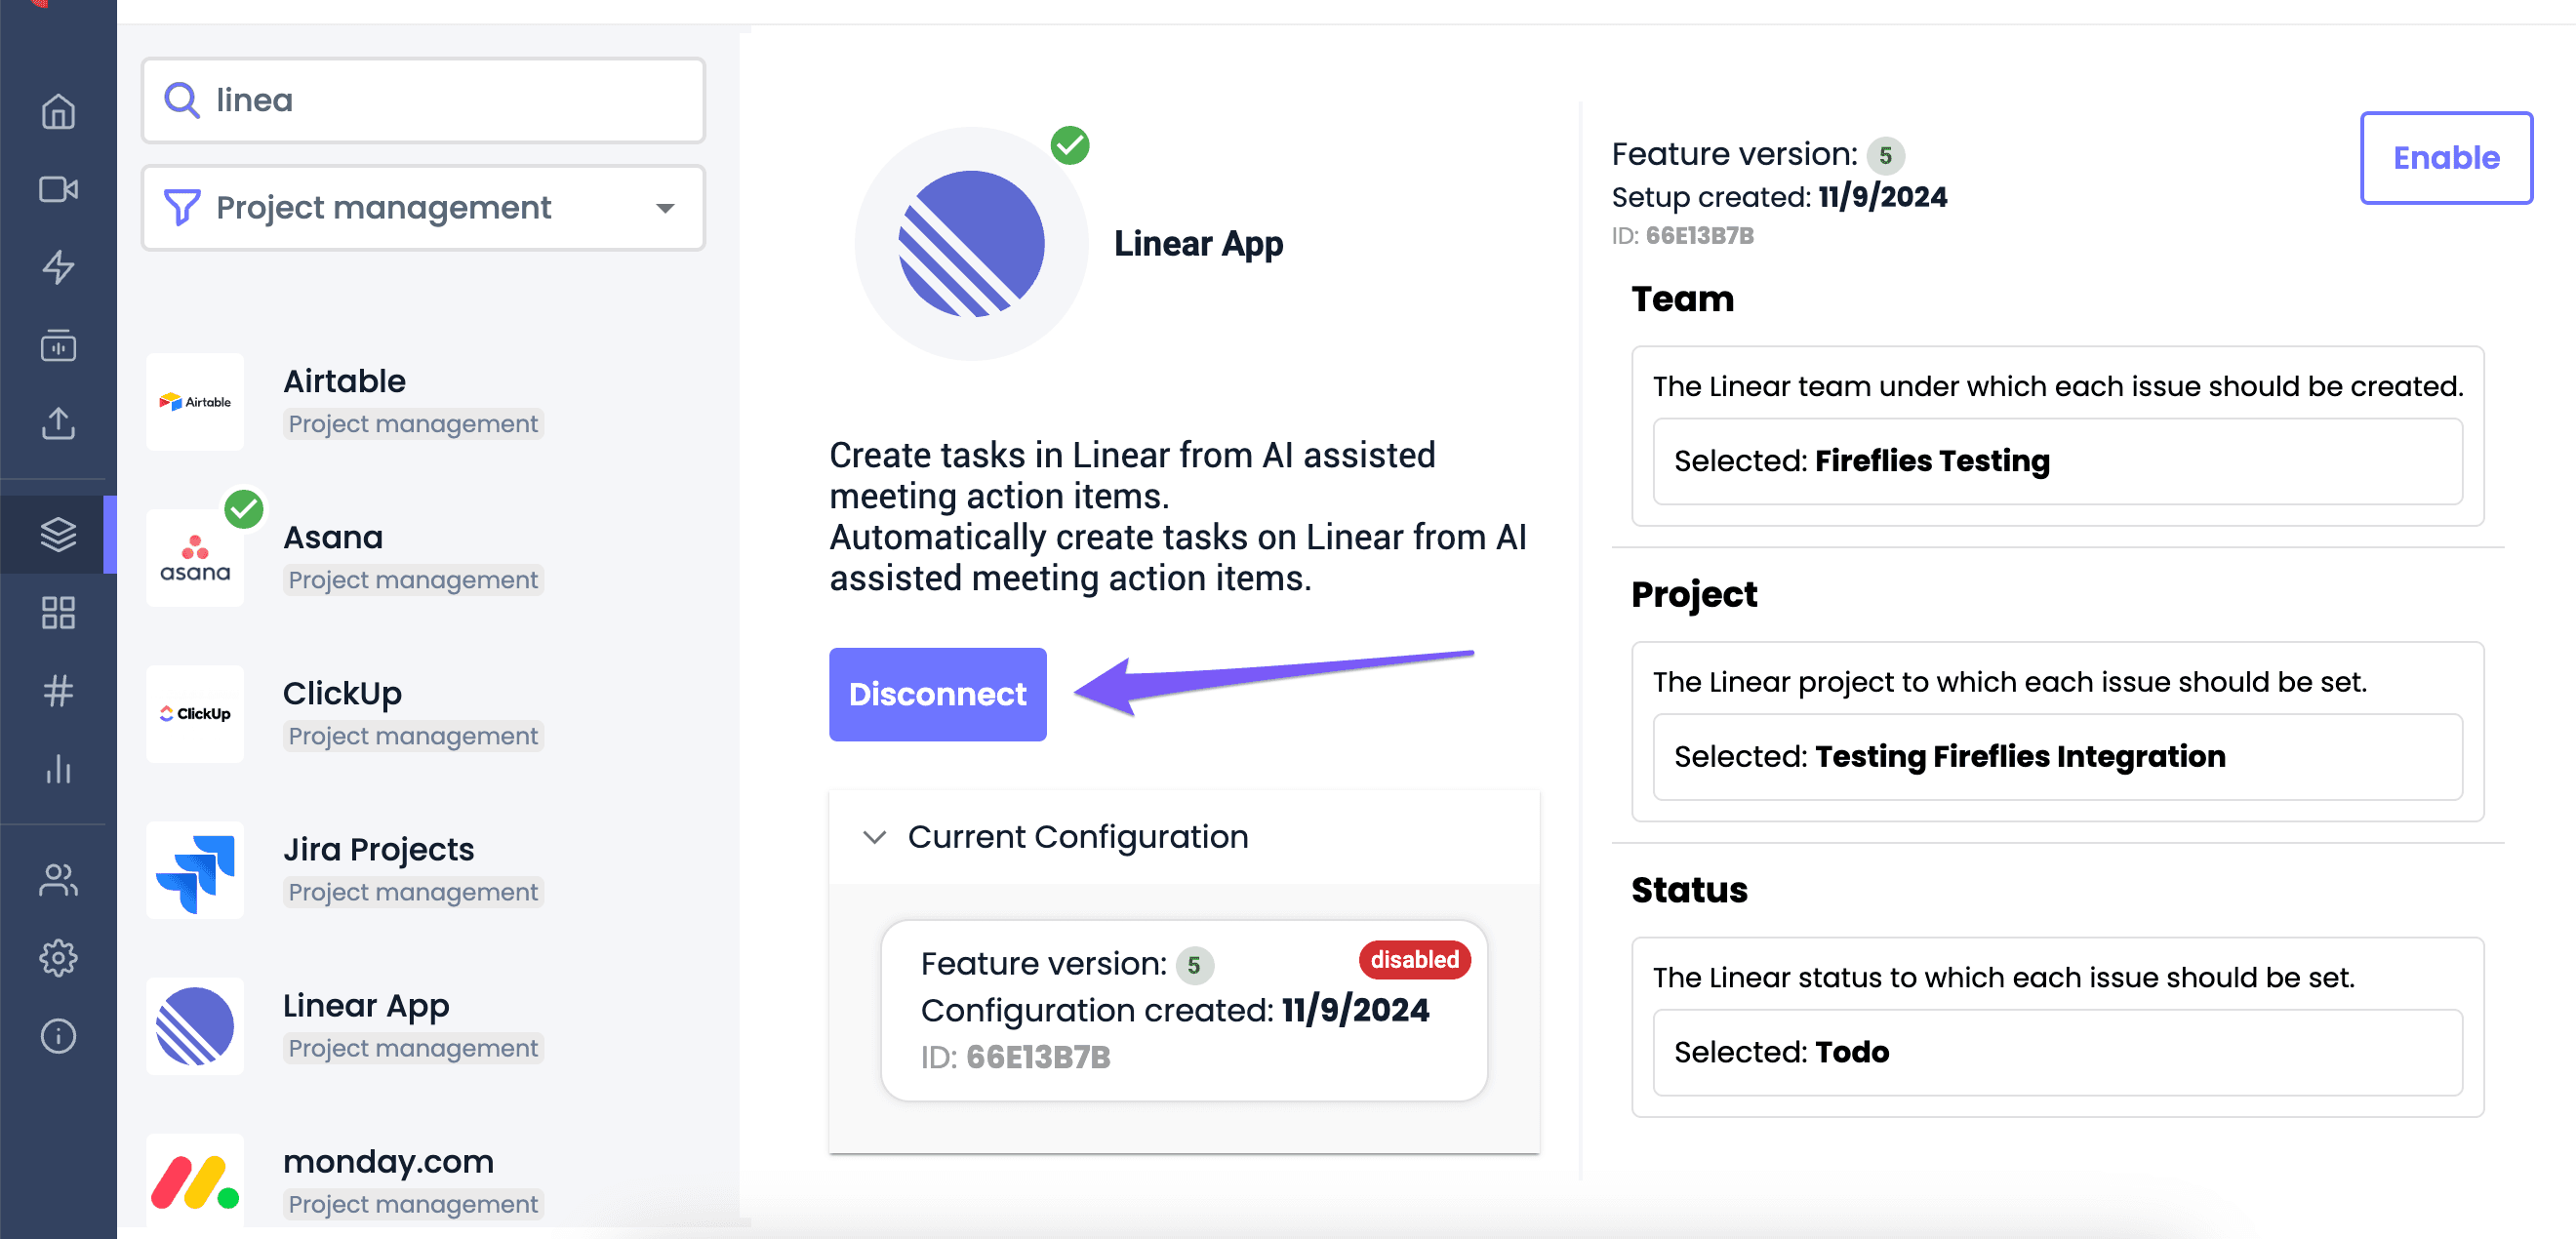Click the upload icon in sidebar
This screenshot has width=2576, height=1239.
tap(58, 423)
